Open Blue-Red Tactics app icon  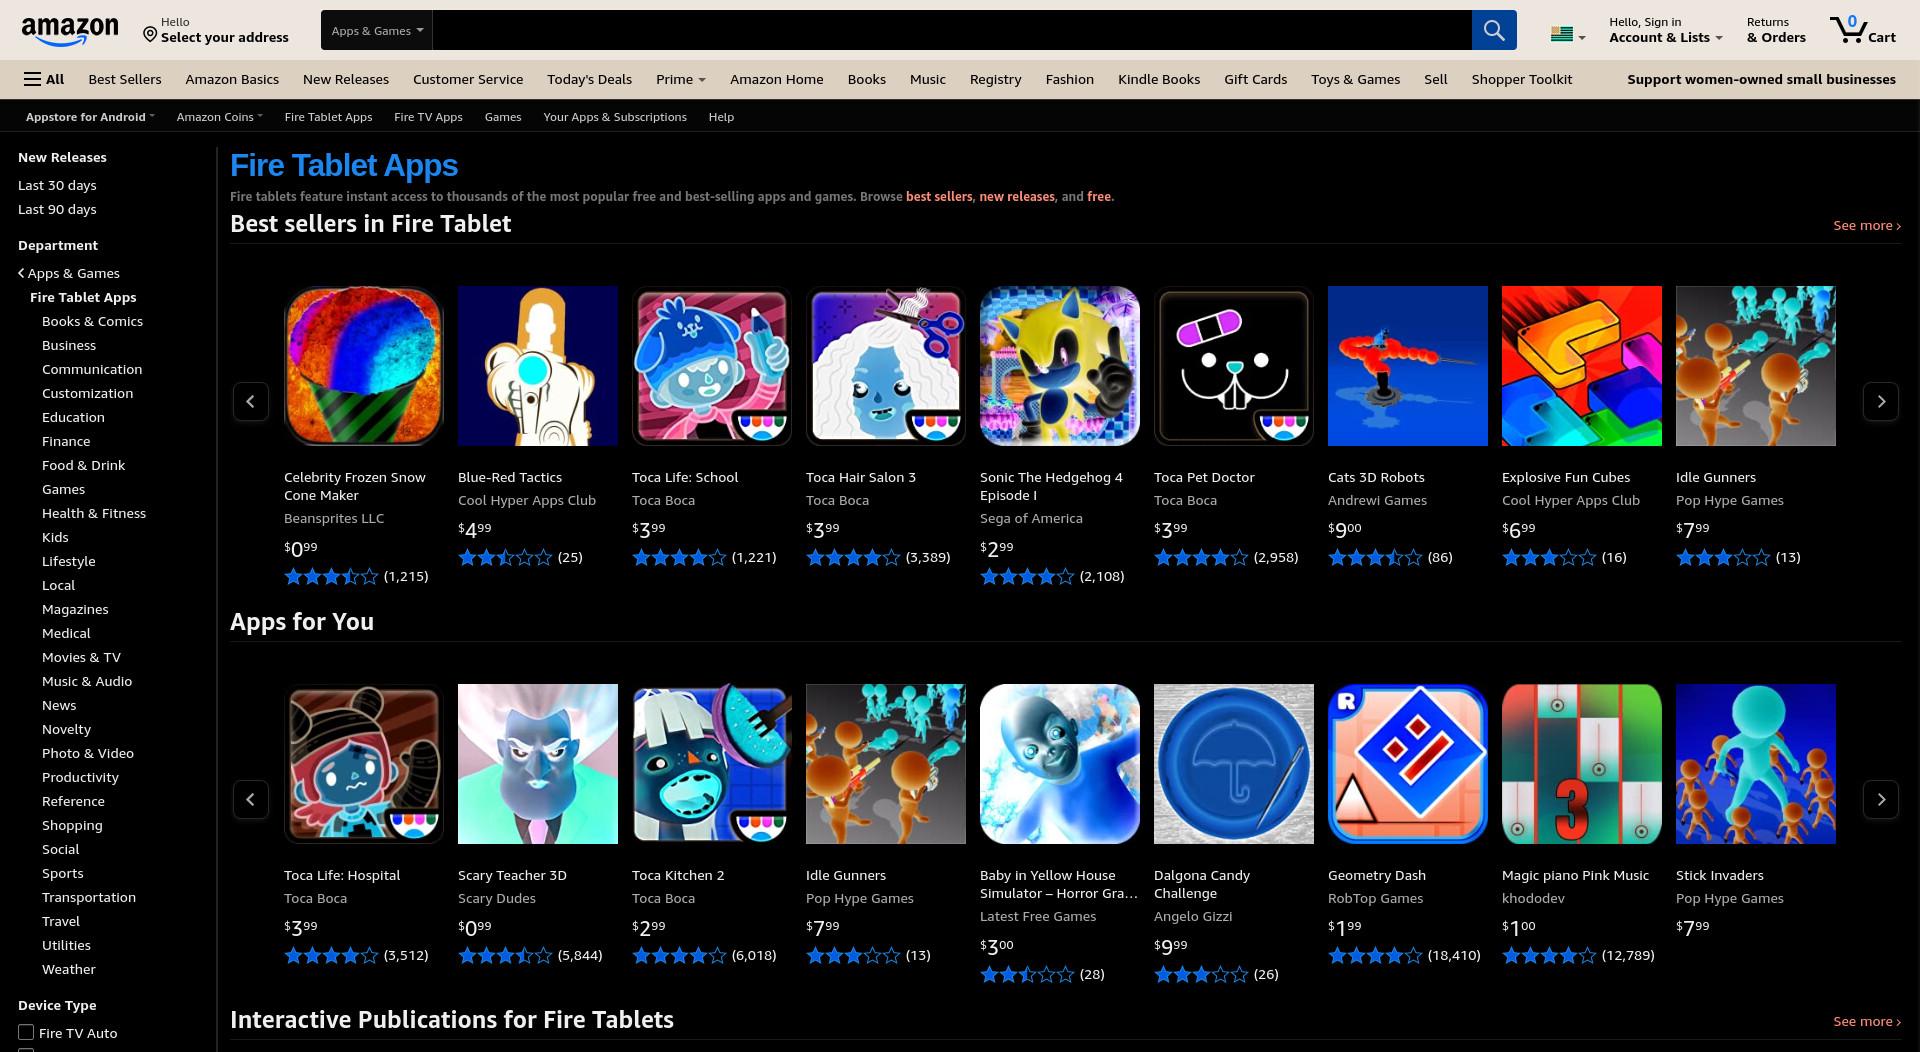(x=538, y=366)
